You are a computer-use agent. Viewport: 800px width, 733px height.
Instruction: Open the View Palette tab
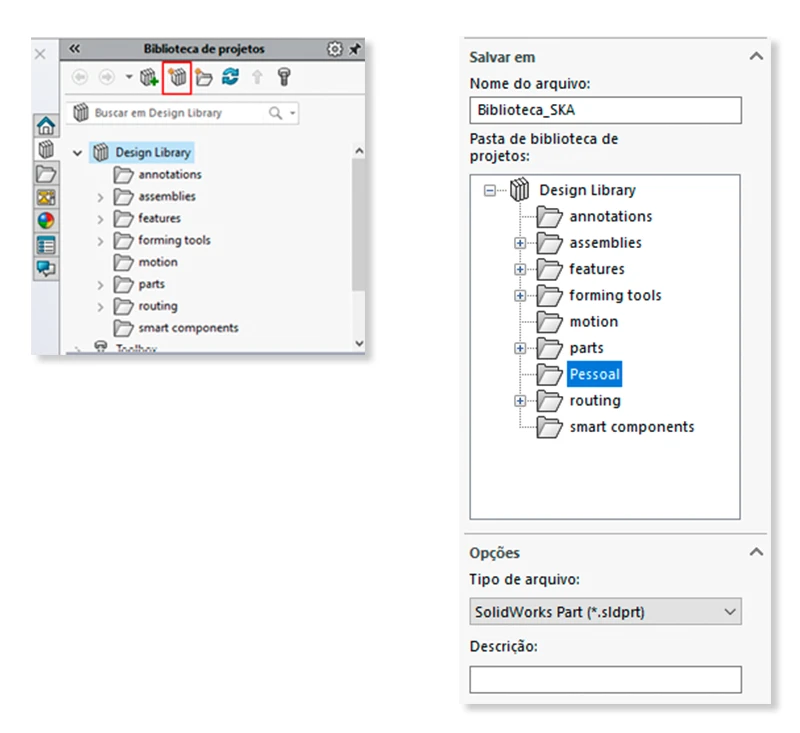[46, 197]
